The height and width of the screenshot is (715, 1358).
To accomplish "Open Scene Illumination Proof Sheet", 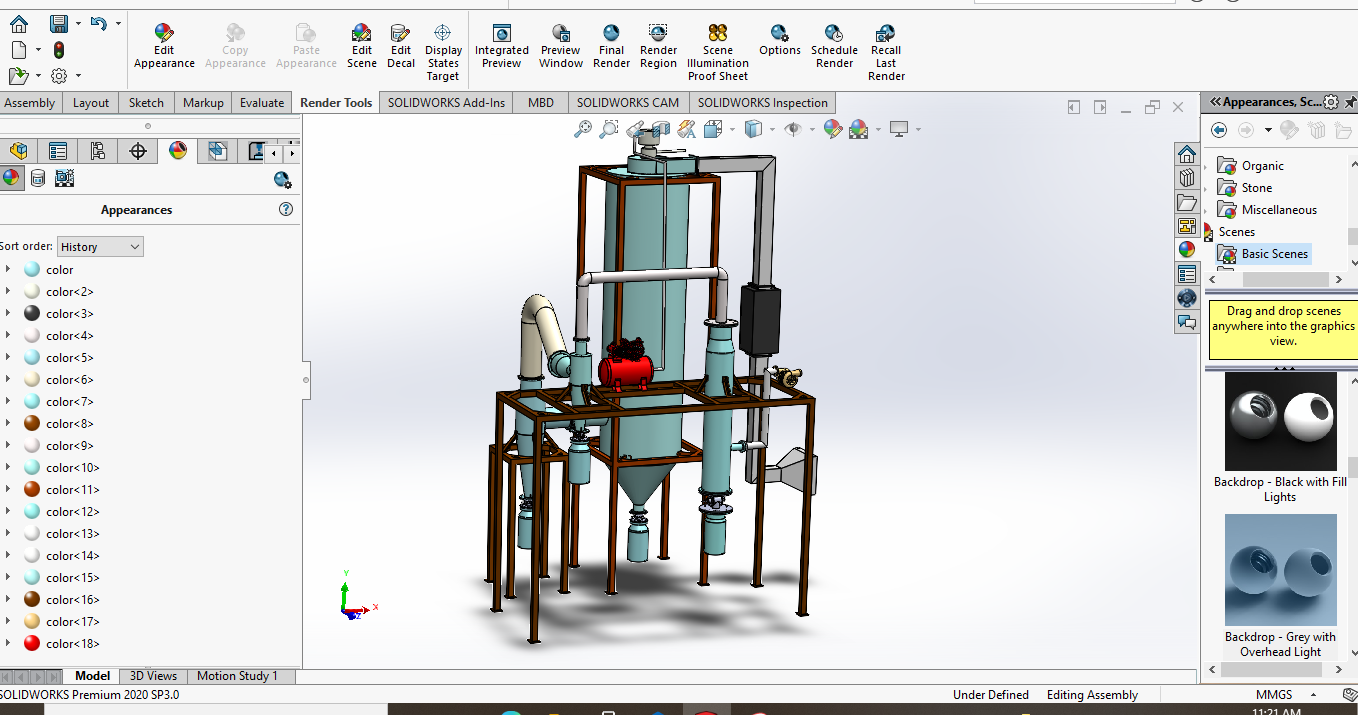I will tap(717, 53).
